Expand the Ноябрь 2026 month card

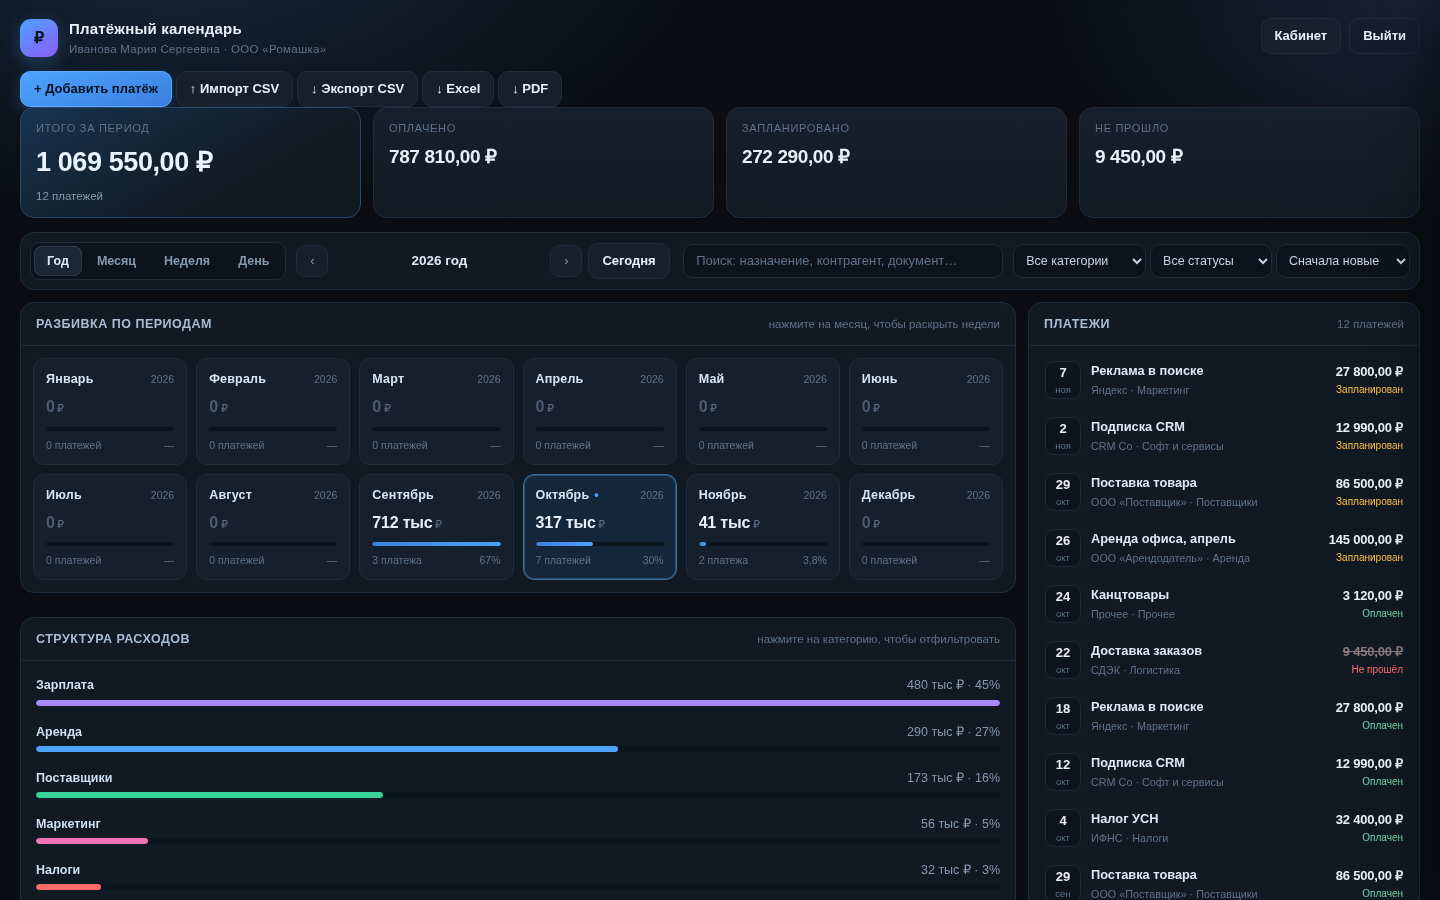click(763, 527)
